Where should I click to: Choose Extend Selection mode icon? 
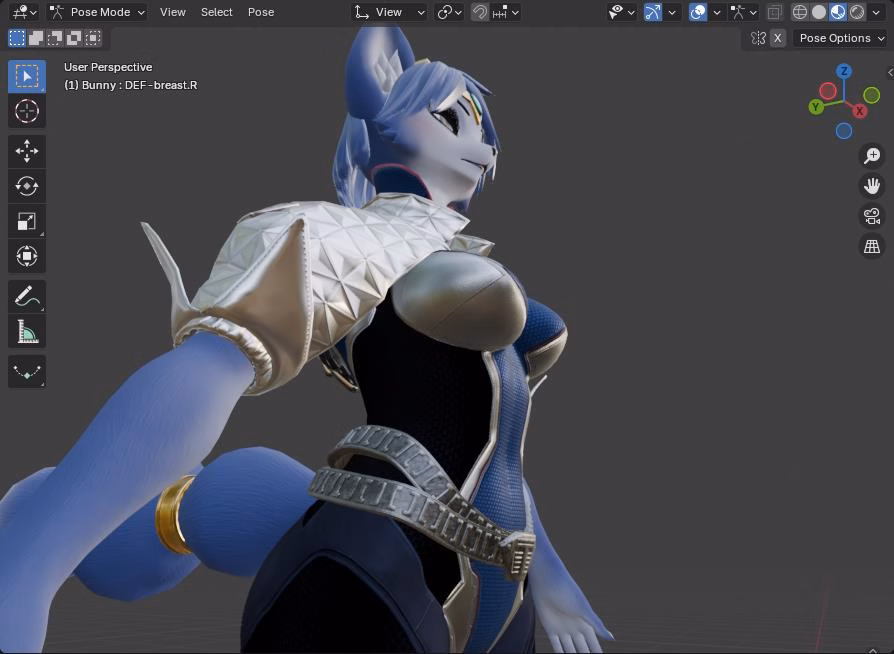36,38
